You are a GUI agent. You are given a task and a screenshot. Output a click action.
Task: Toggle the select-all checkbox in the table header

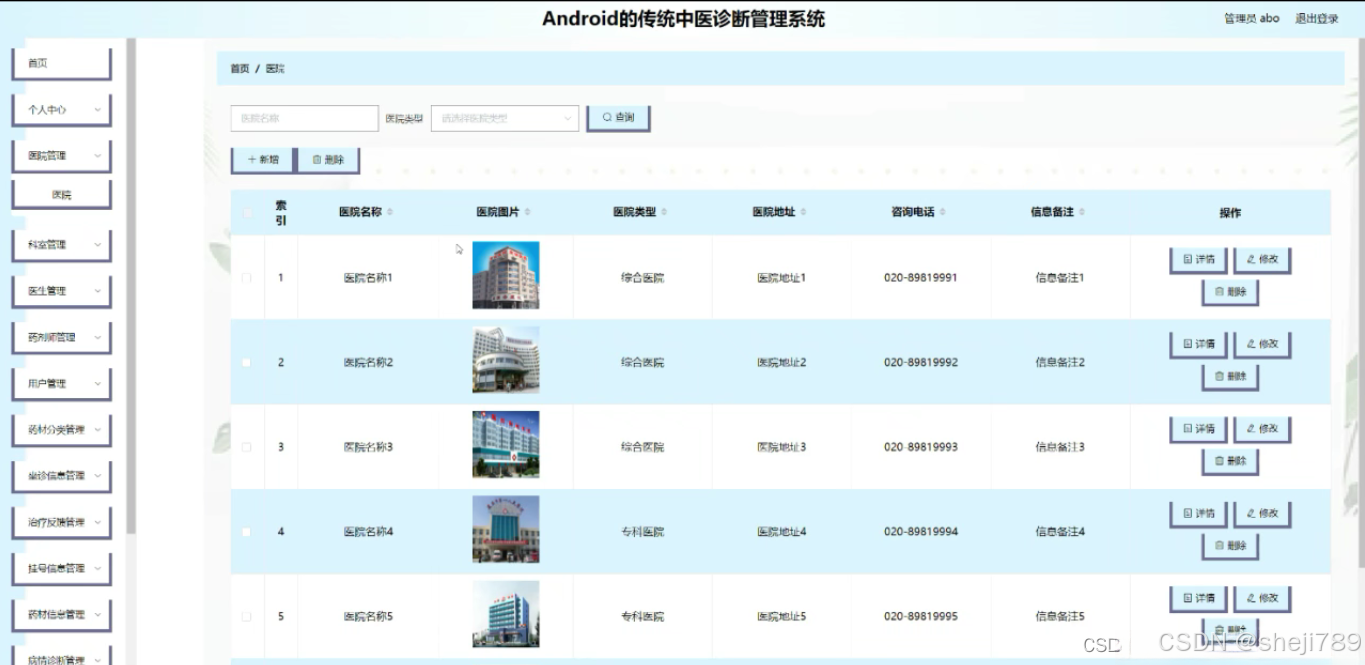pos(247,211)
